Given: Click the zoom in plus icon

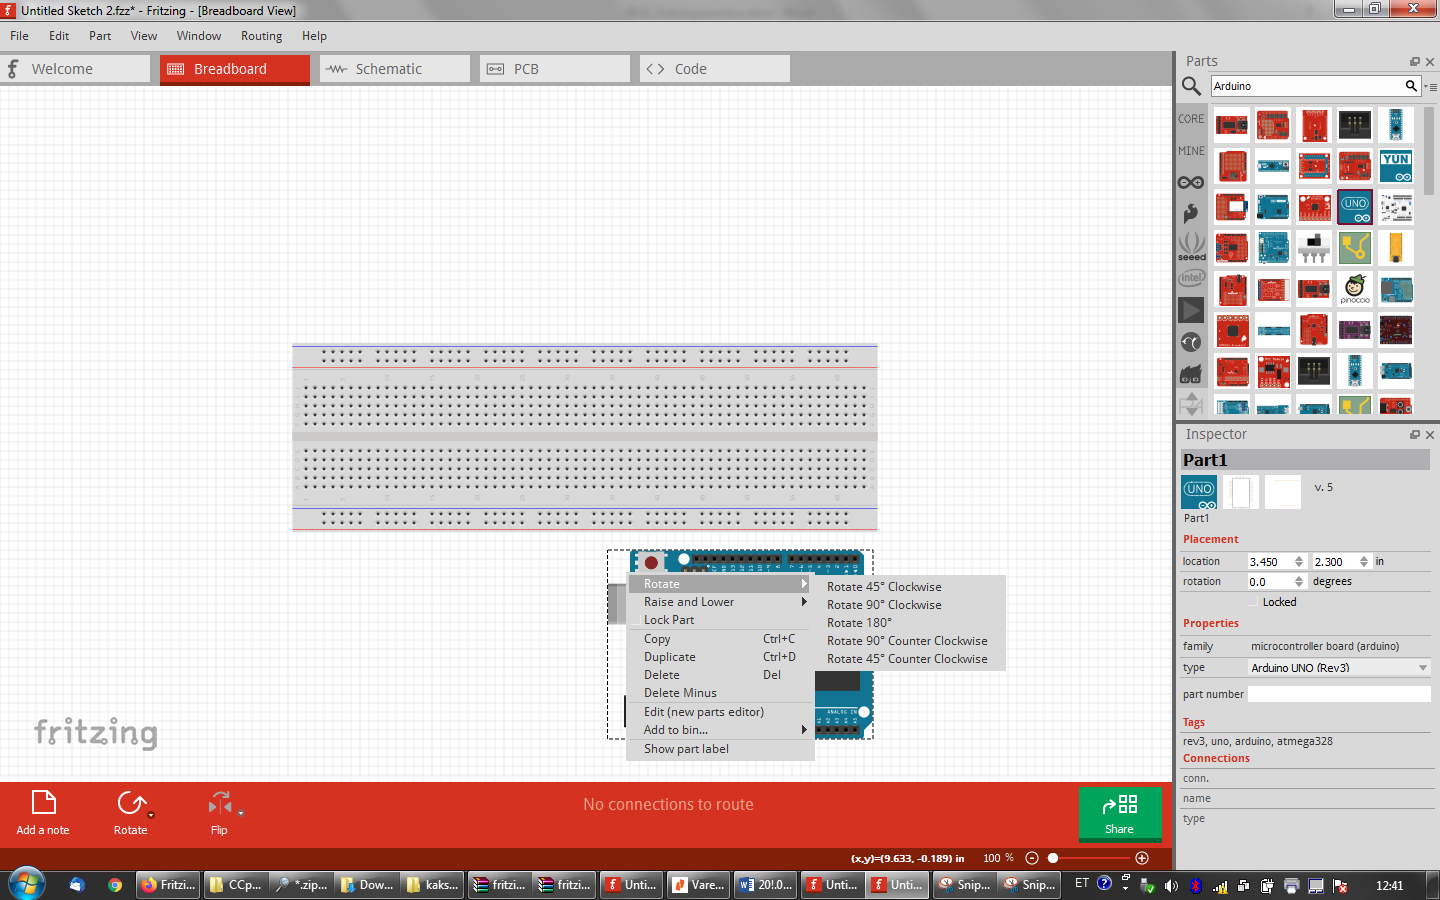Looking at the screenshot, I should (x=1142, y=858).
